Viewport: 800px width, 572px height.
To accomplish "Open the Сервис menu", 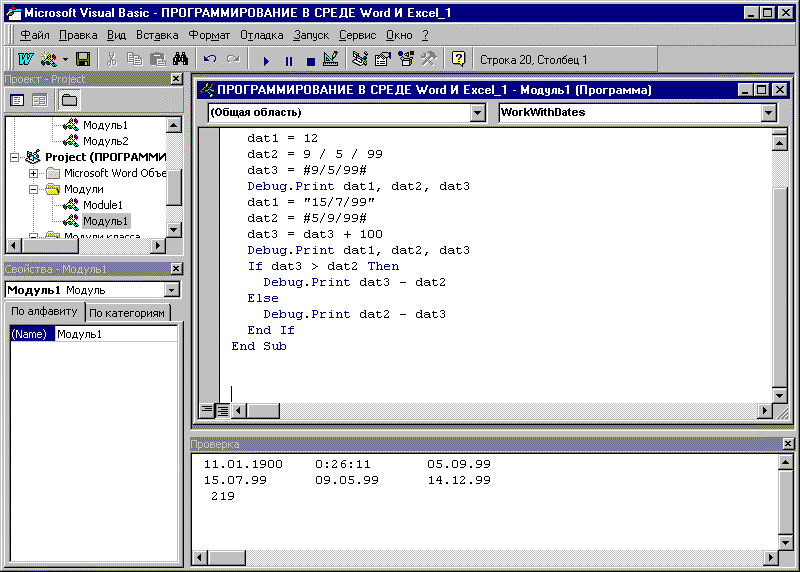I will [357, 35].
